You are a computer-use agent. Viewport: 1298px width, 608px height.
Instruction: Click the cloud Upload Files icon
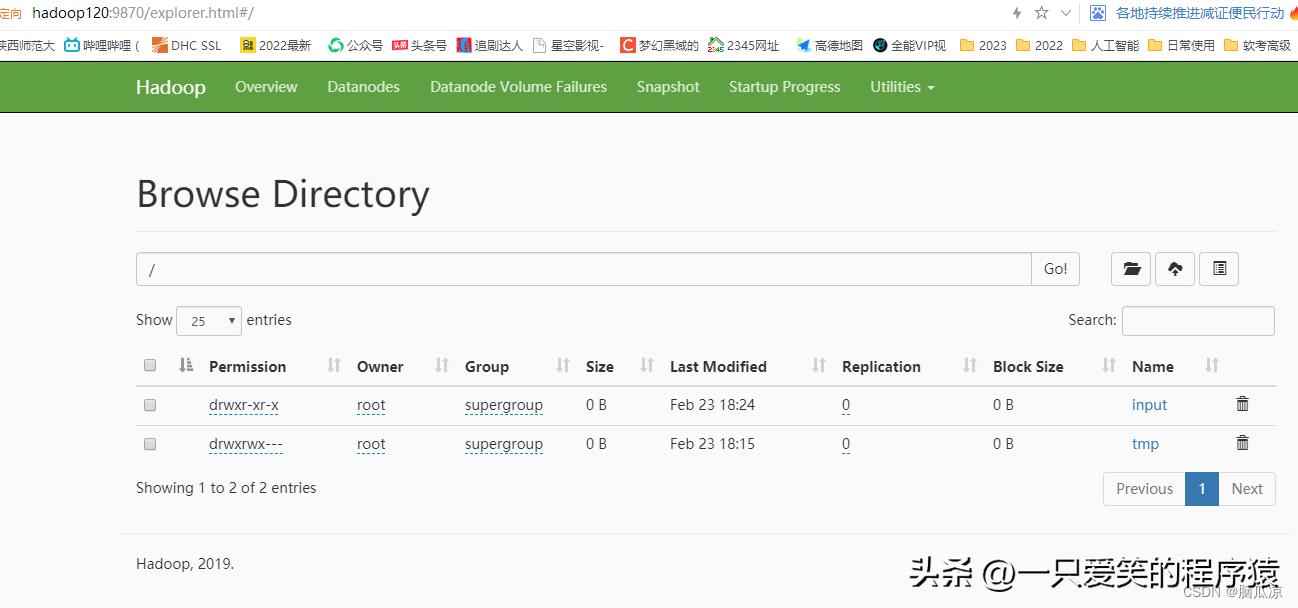[1175, 268]
